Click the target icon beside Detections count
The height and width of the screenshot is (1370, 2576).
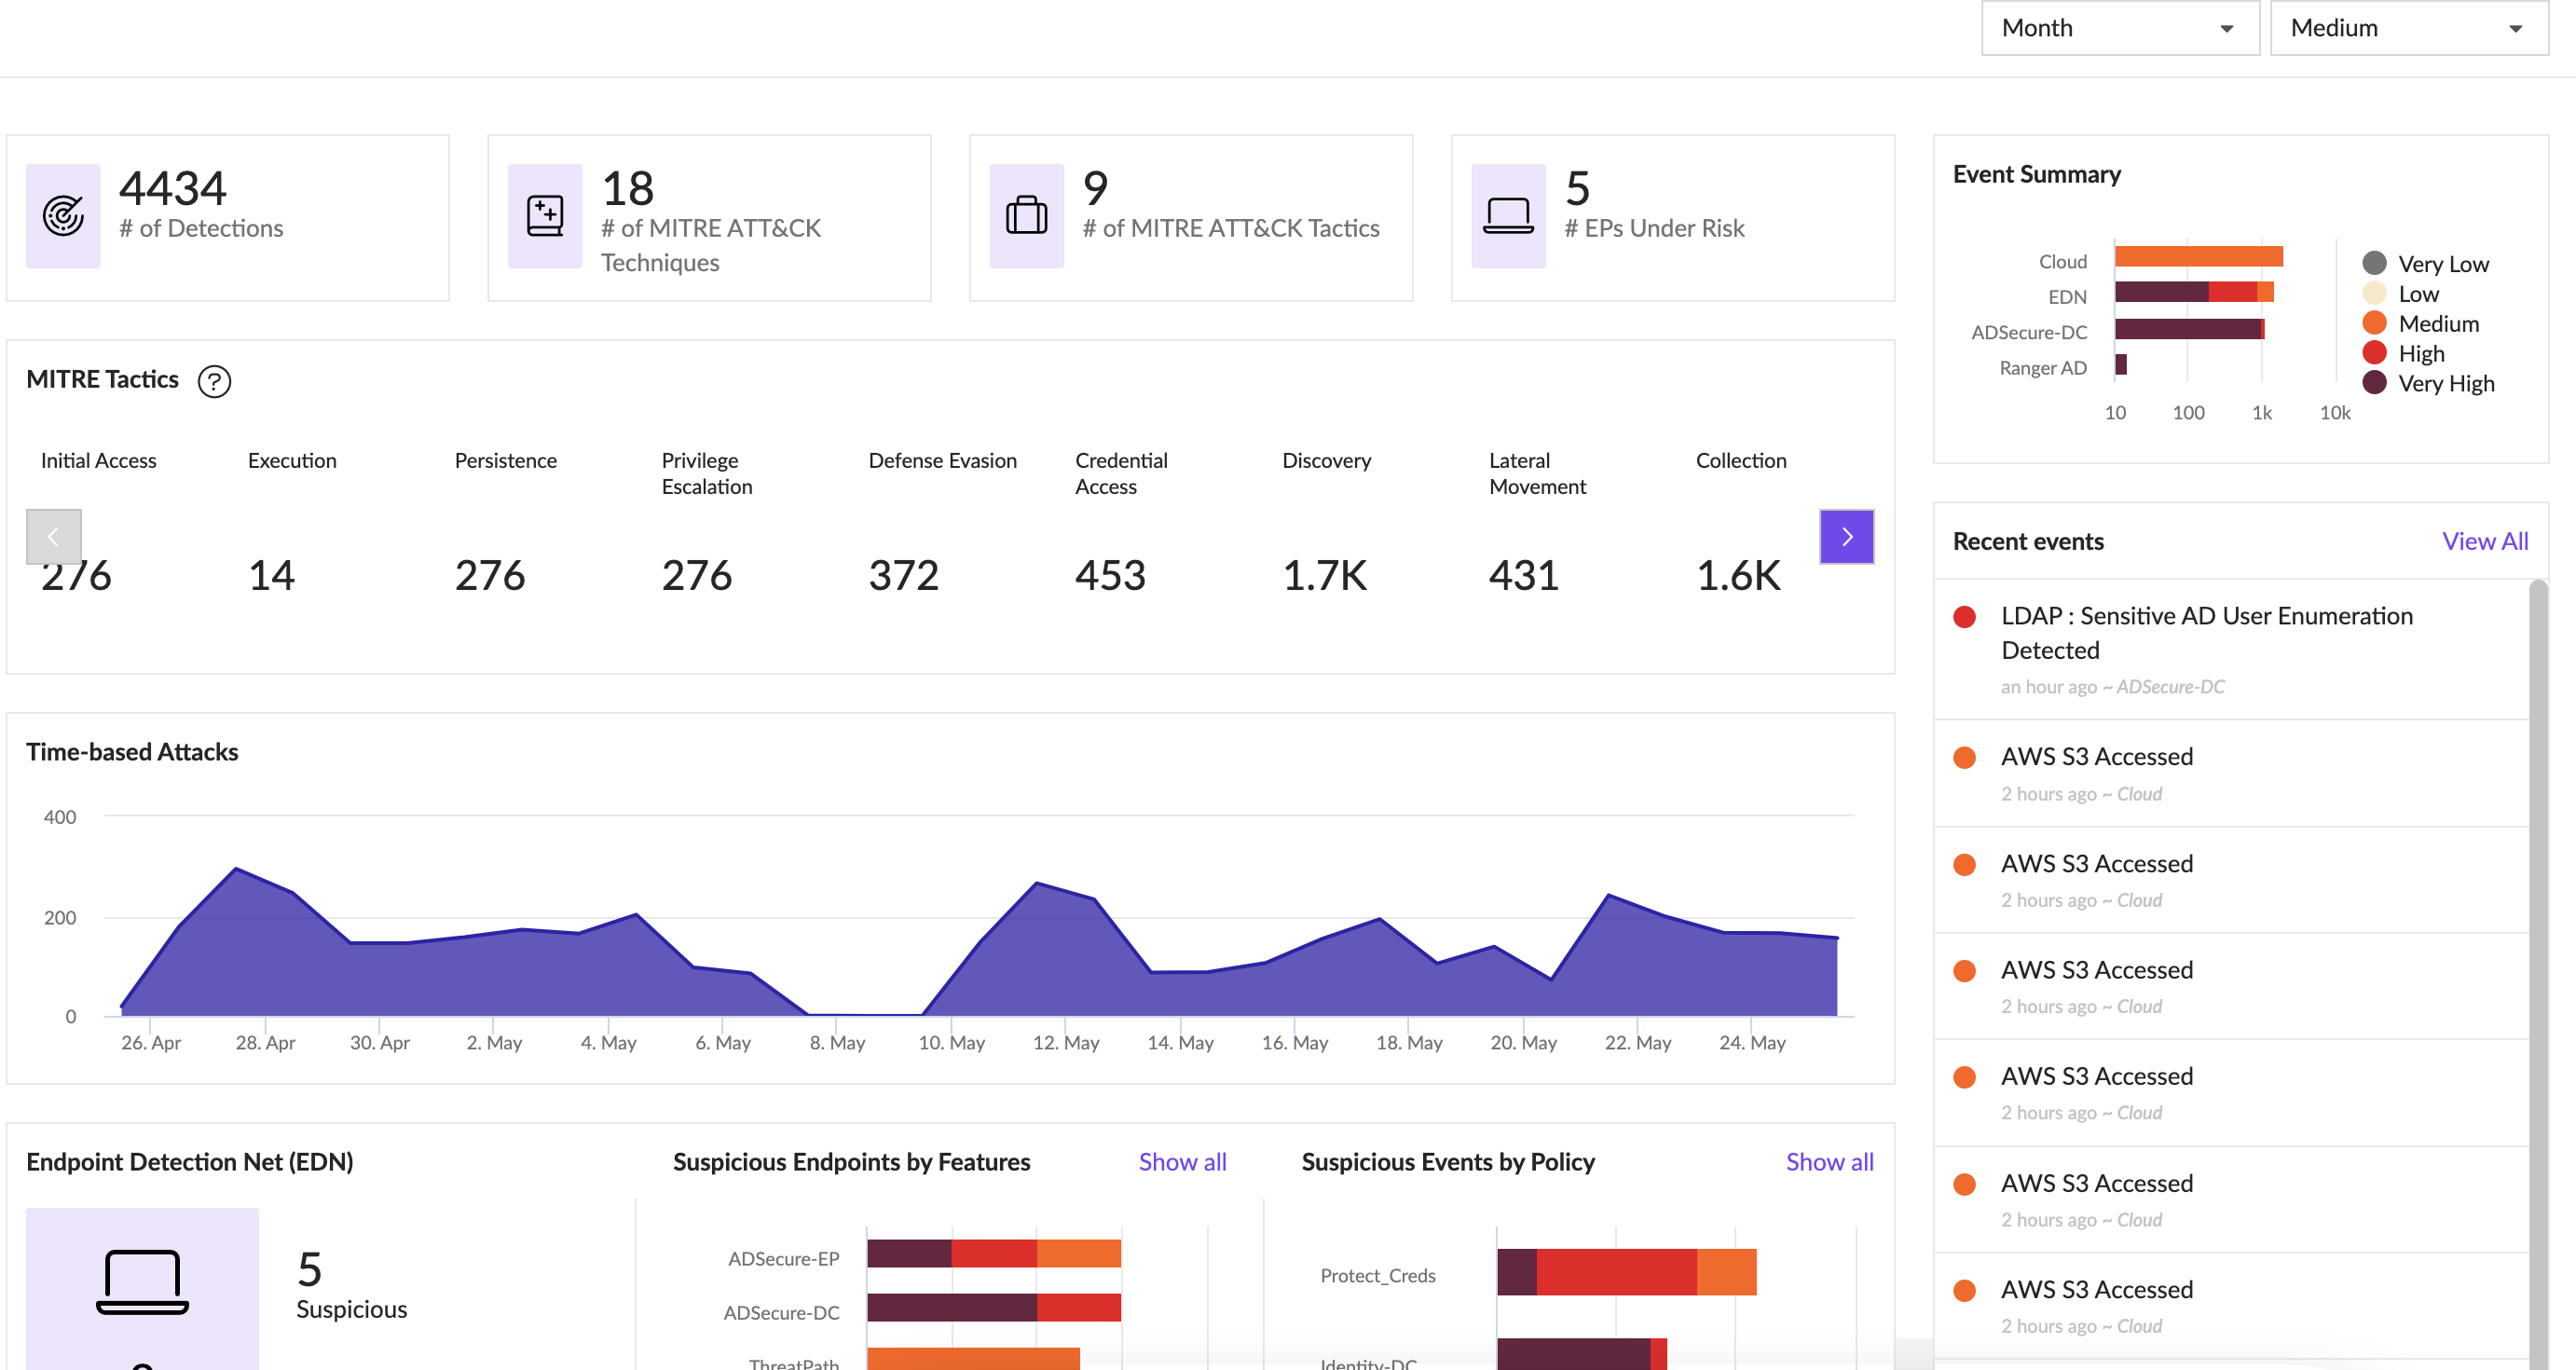pos(63,215)
